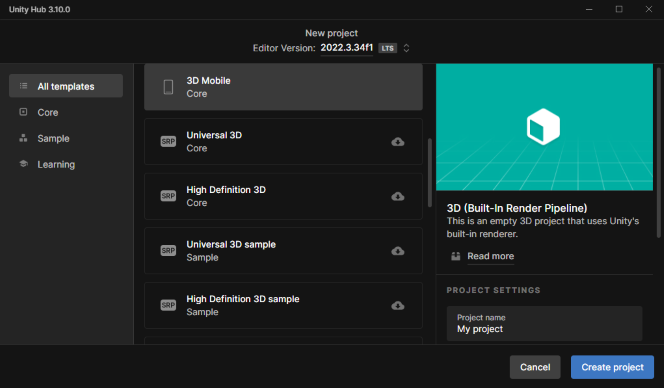Click the 3D (Built-In Render Pipeline) heading
Image resolution: width=664 pixels, height=388 pixels.
(x=517, y=208)
